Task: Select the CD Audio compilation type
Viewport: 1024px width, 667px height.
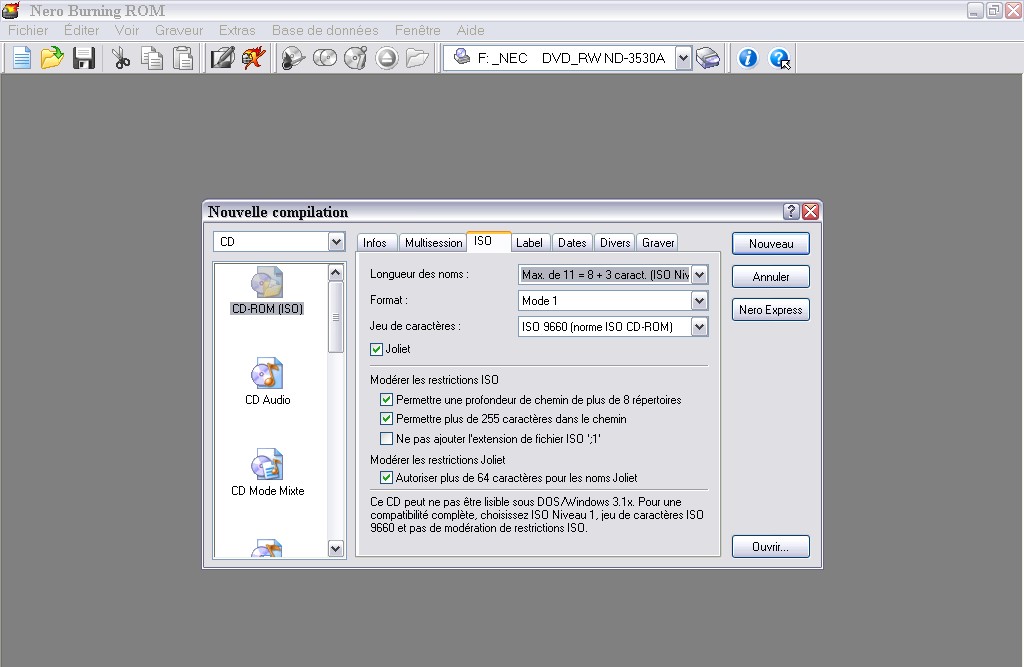Action: 268,382
